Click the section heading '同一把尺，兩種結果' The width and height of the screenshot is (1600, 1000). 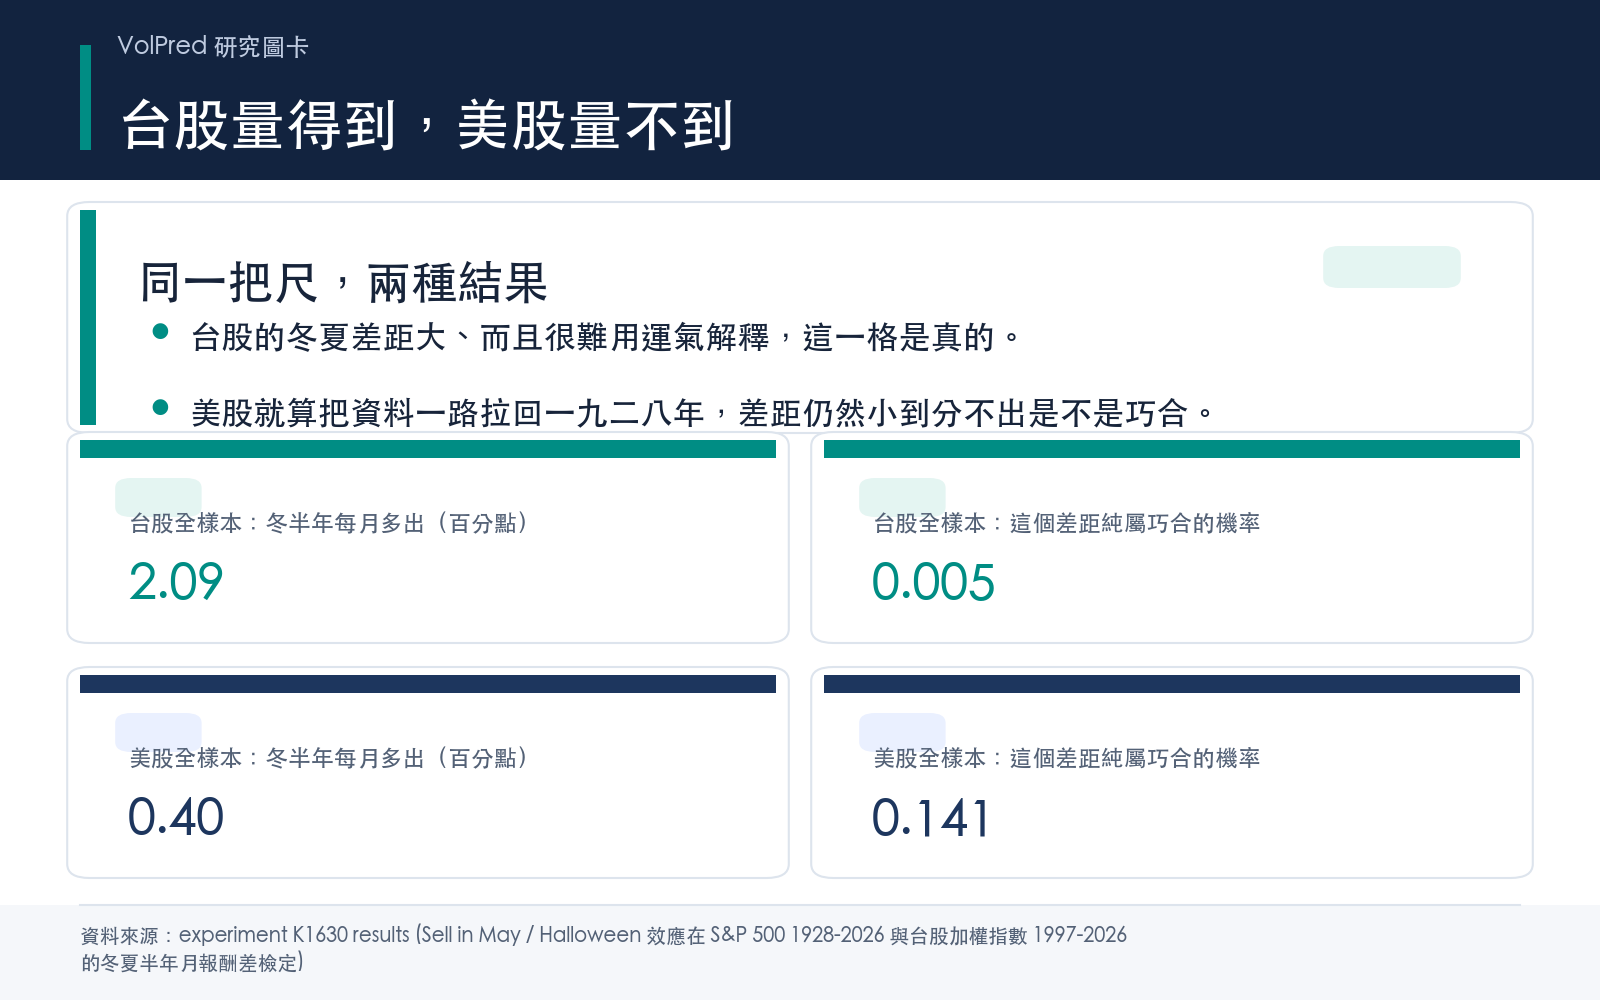coord(344,283)
